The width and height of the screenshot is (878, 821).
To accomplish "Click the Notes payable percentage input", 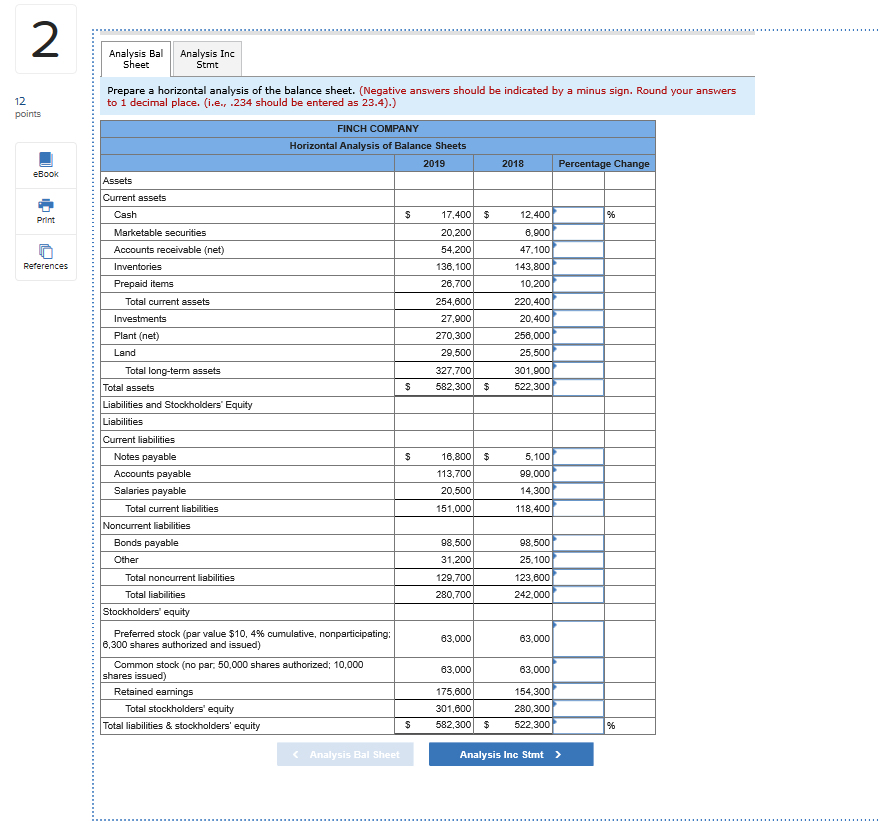I will pos(577,456).
